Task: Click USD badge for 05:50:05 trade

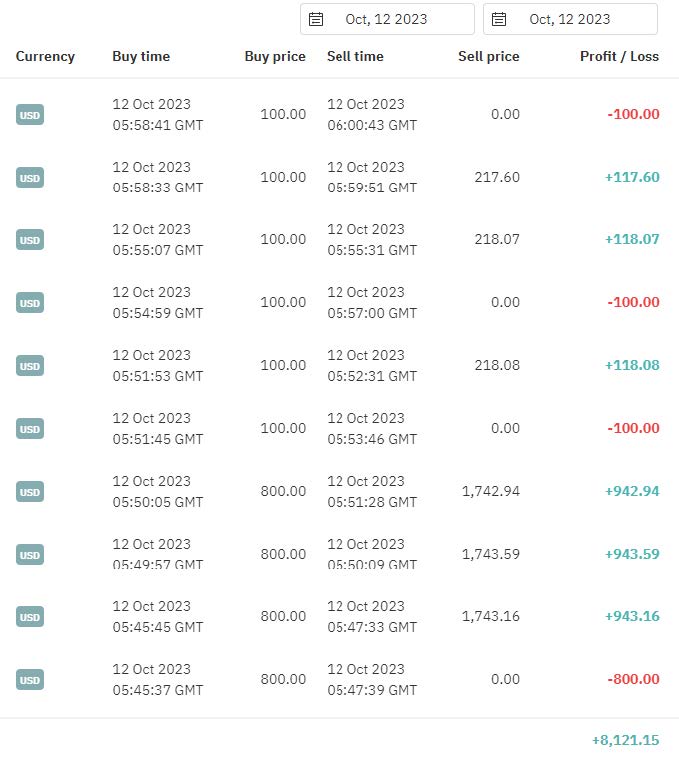Action: (30, 491)
